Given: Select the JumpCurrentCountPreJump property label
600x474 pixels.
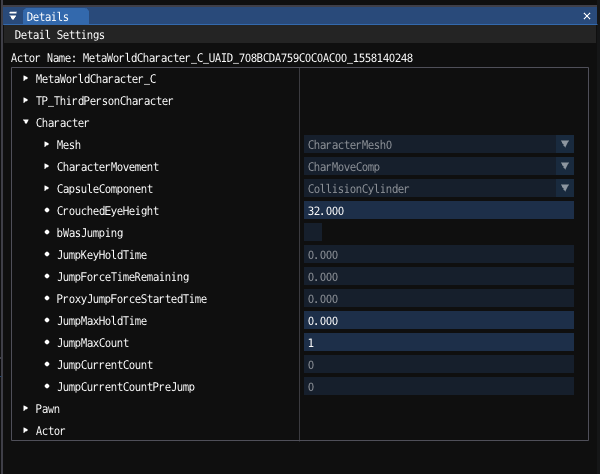Looking at the screenshot, I should 126,387.
